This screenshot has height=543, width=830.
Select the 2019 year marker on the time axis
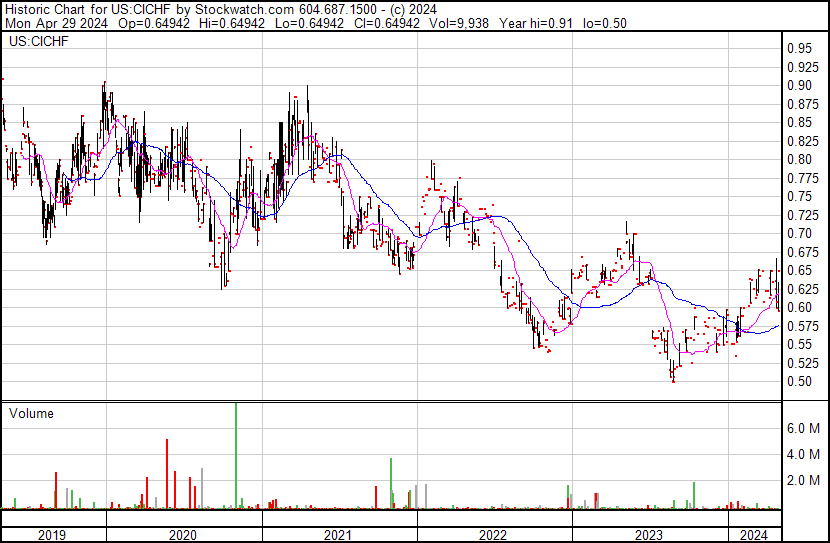pyautogui.click(x=52, y=535)
